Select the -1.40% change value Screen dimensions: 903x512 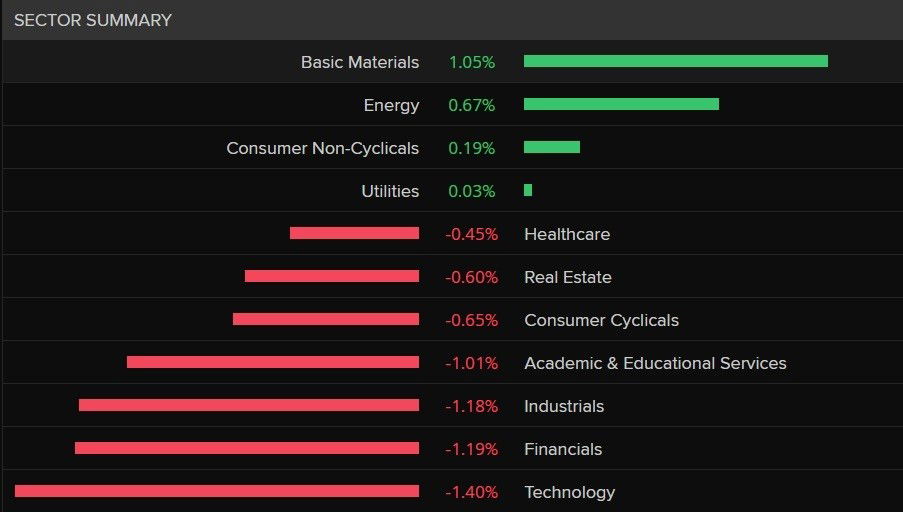[x=472, y=492]
